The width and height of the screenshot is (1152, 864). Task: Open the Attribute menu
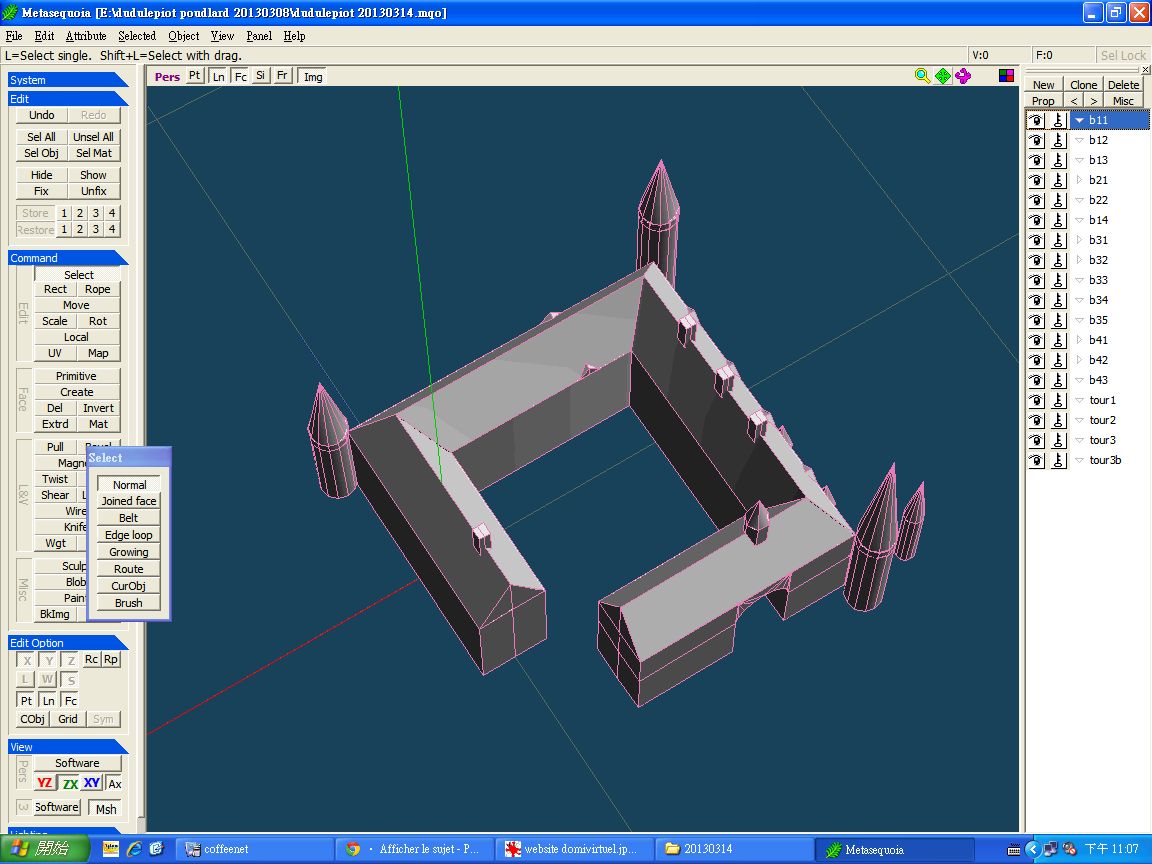click(86, 36)
